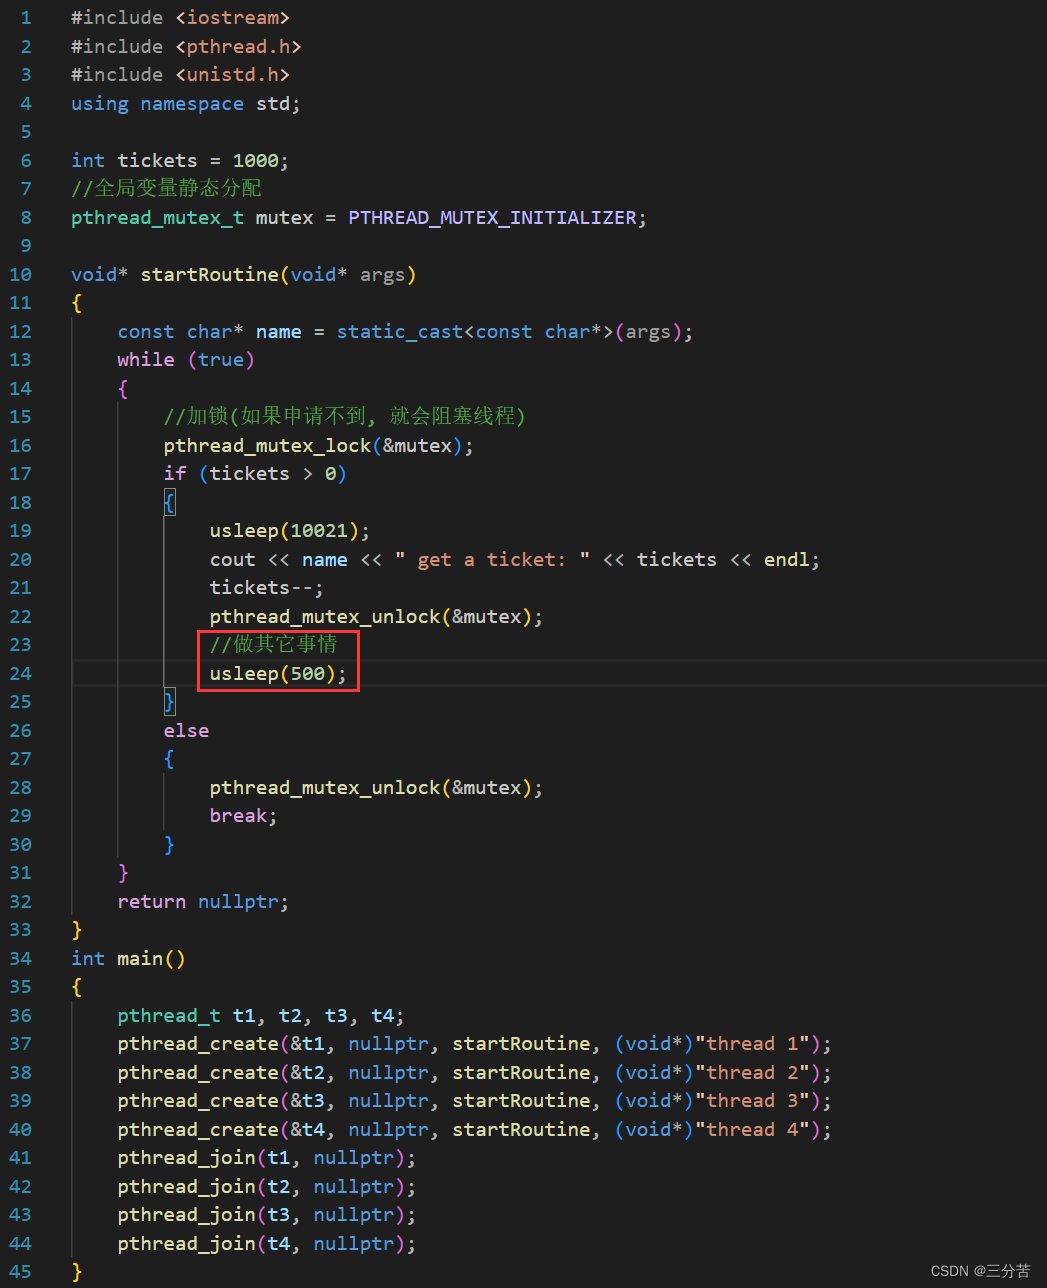Click the '#include <unistd.h>' line

click(x=180, y=75)
